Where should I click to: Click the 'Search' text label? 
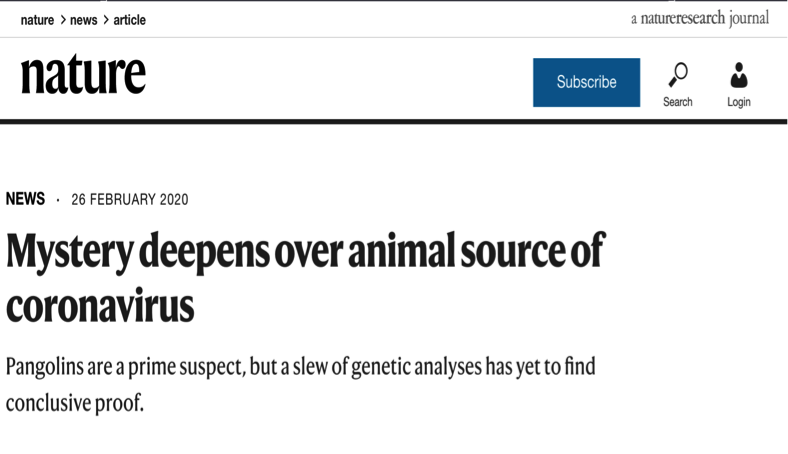[x=678, y=102]
